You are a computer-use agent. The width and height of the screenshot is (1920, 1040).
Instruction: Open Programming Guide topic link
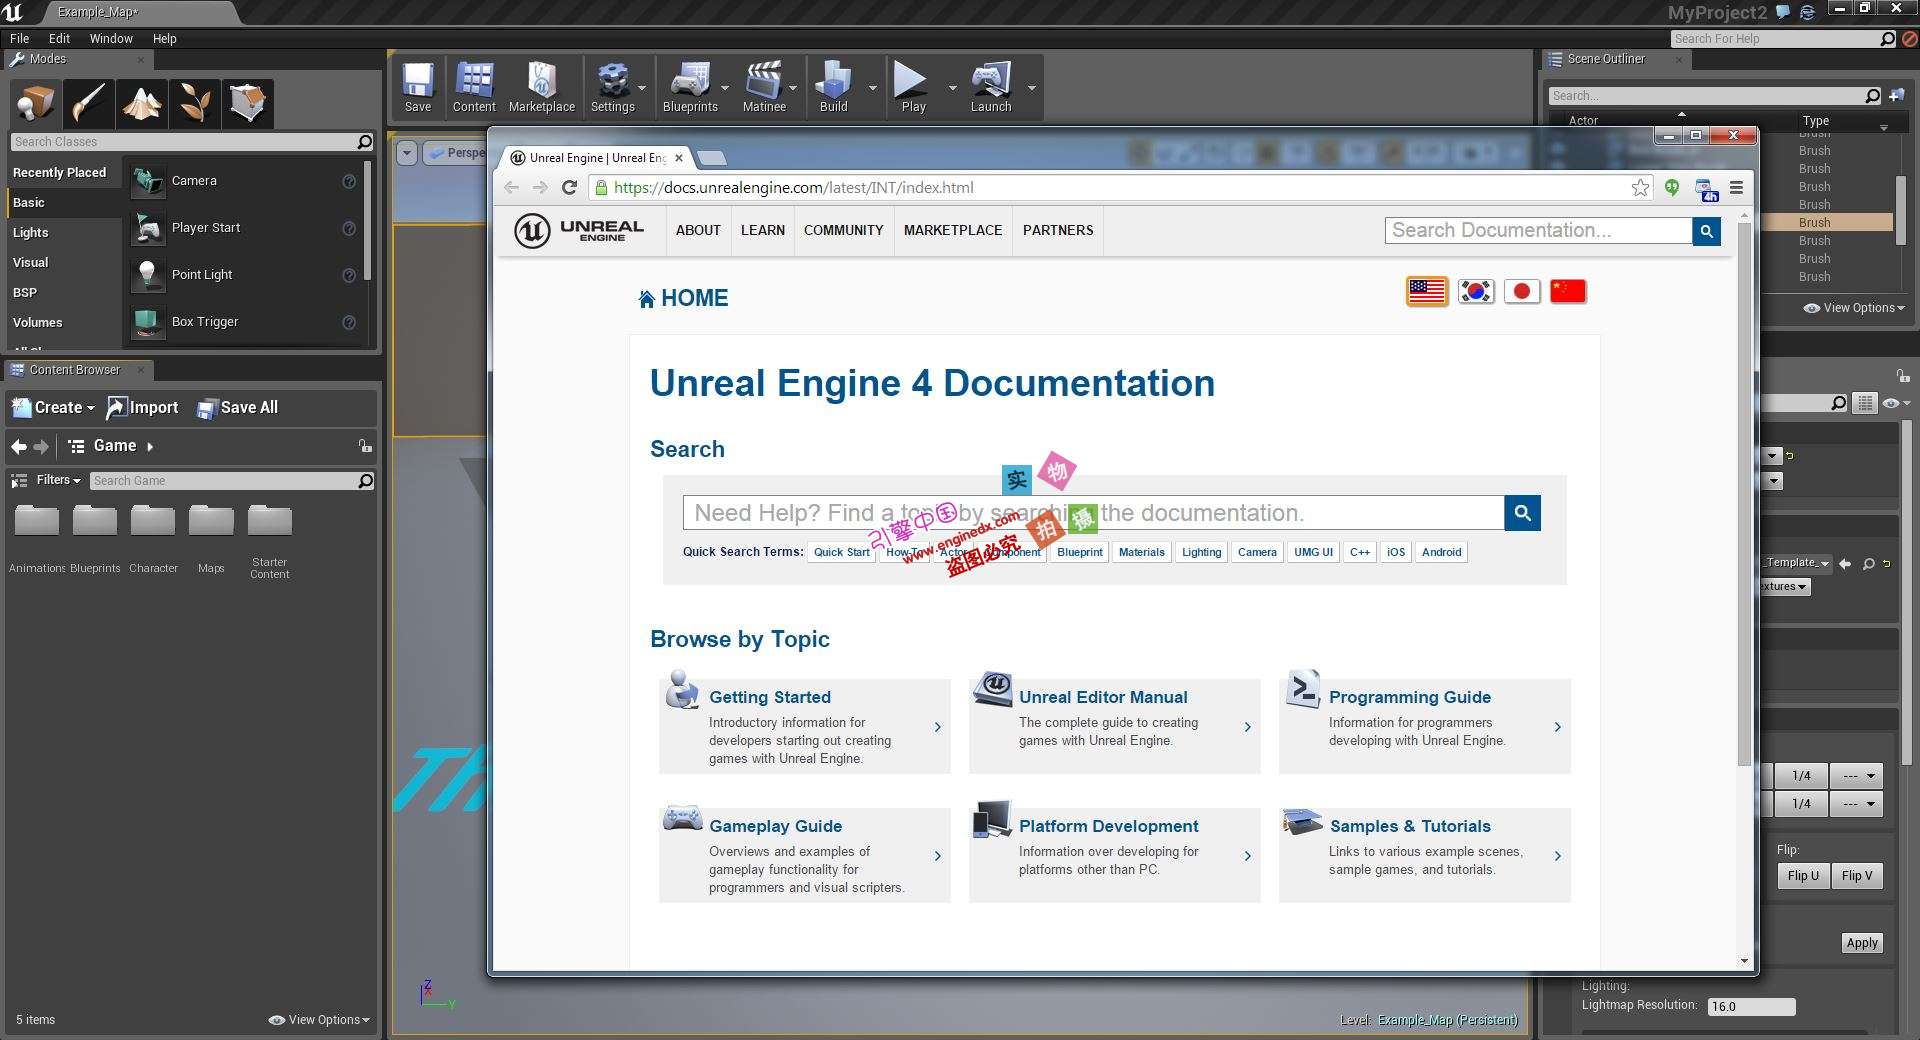click(x=1409, y=697)
